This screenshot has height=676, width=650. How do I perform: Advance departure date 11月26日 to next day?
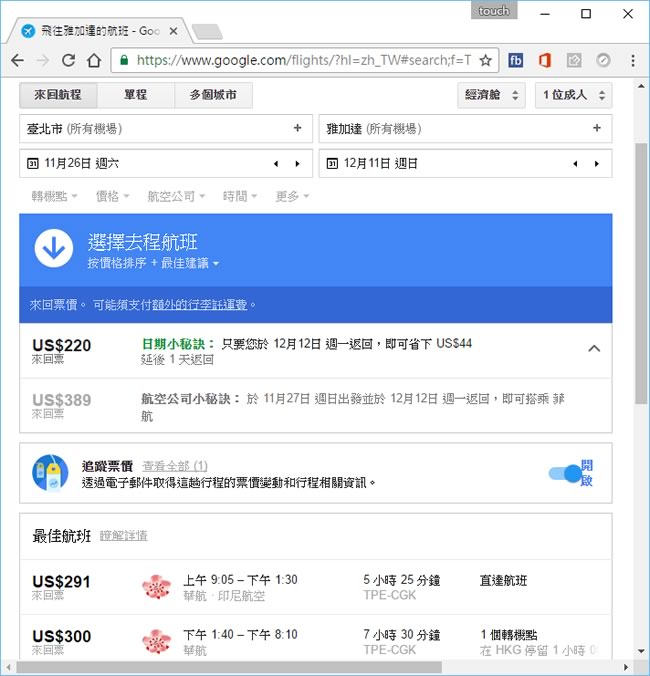tap(297, 163)
